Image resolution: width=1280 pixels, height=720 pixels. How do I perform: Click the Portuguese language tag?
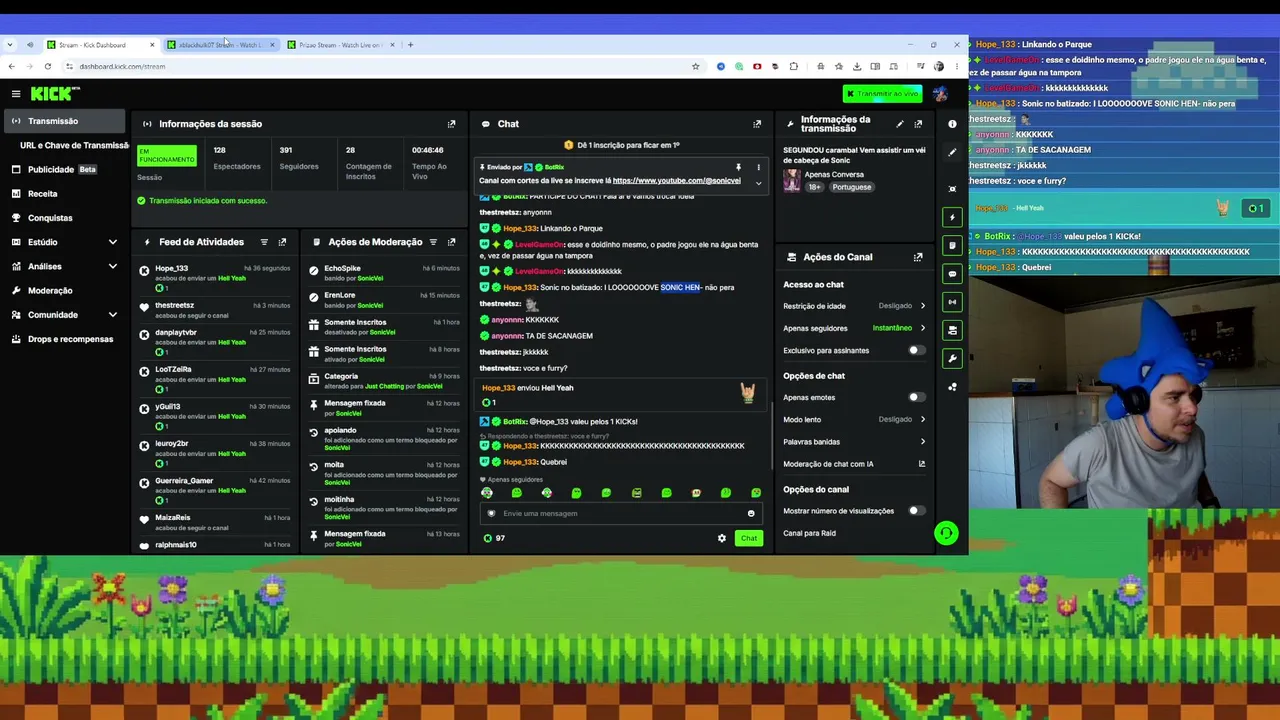[851, 187]
